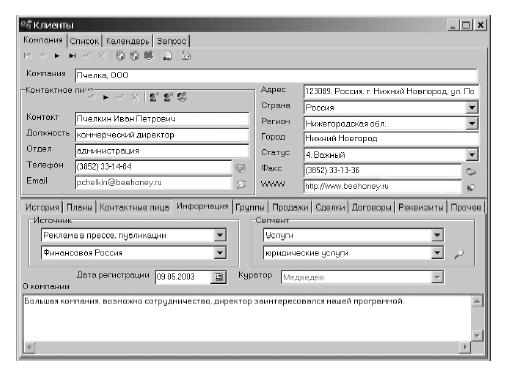505x371 pixels.
Task: Open the юридические услуги dropdown
Action: 437,253
